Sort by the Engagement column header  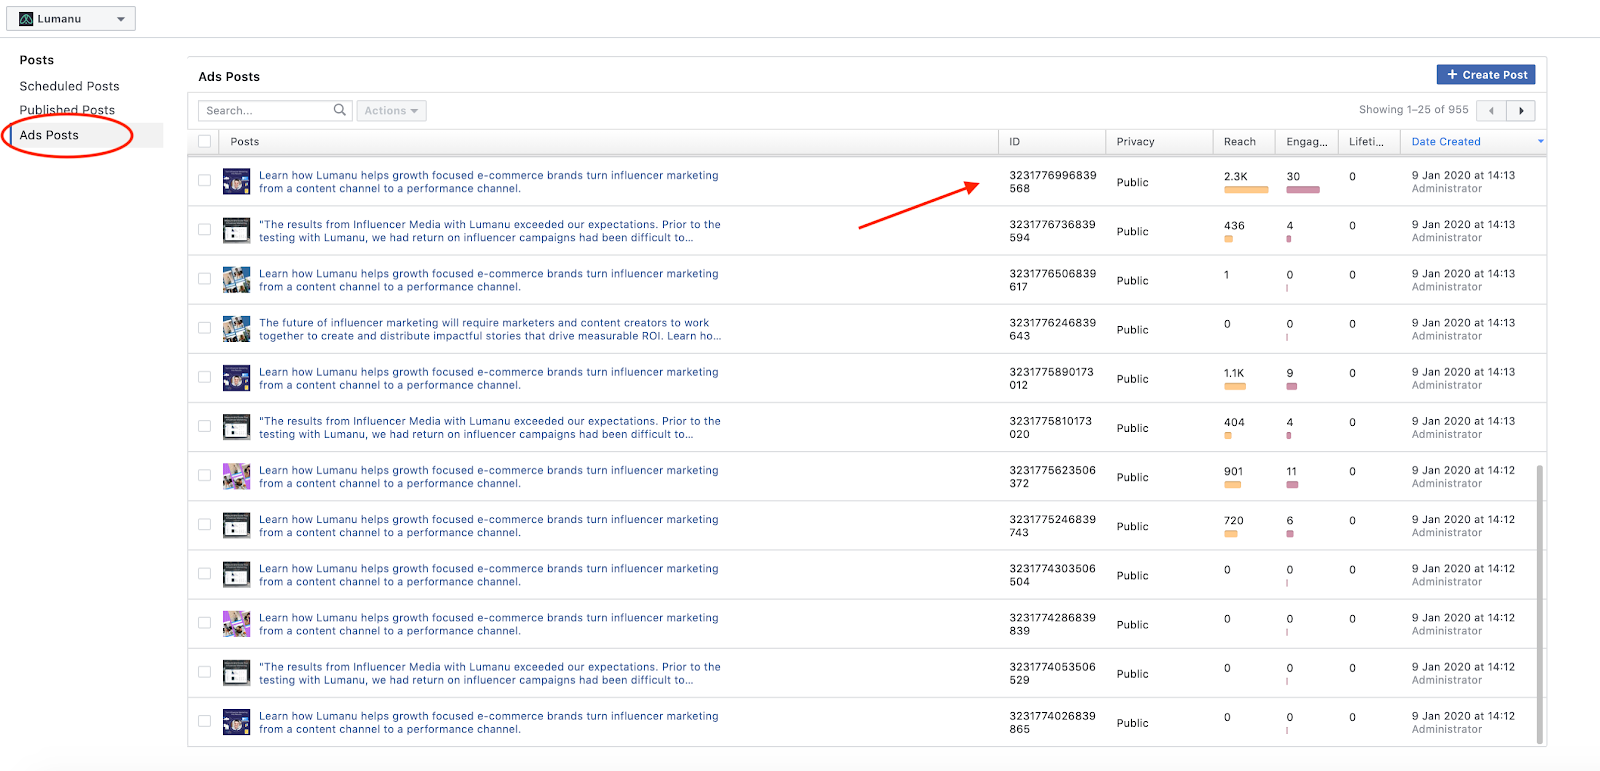point(1306,142)
